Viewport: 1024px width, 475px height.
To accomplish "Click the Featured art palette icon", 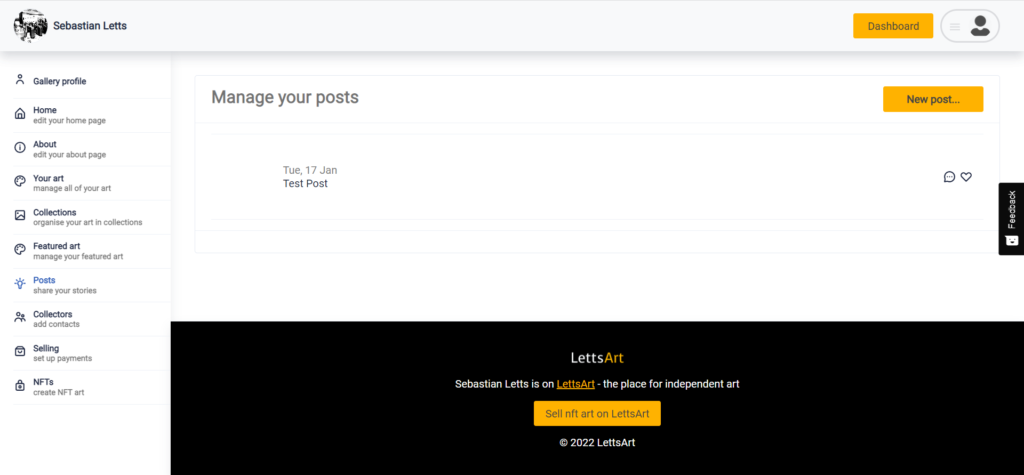I will coord(20,249).
